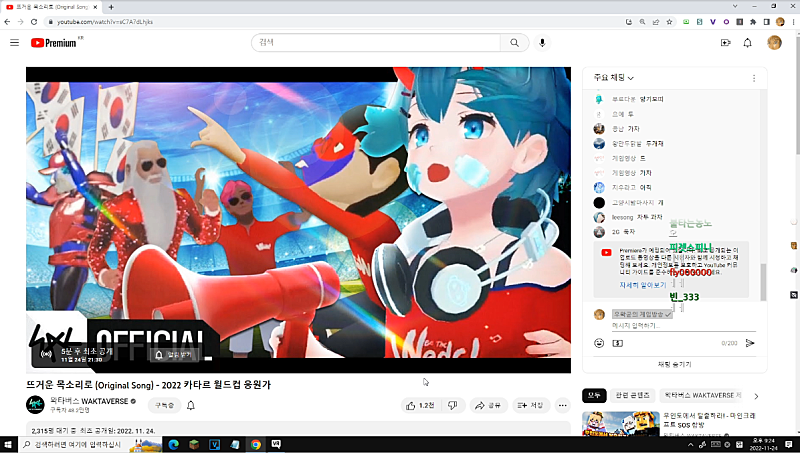800x453 pixels.
Task: Select the 왁타버스 WAKTAVERSE filter chip
Action: tap(703, 395)
